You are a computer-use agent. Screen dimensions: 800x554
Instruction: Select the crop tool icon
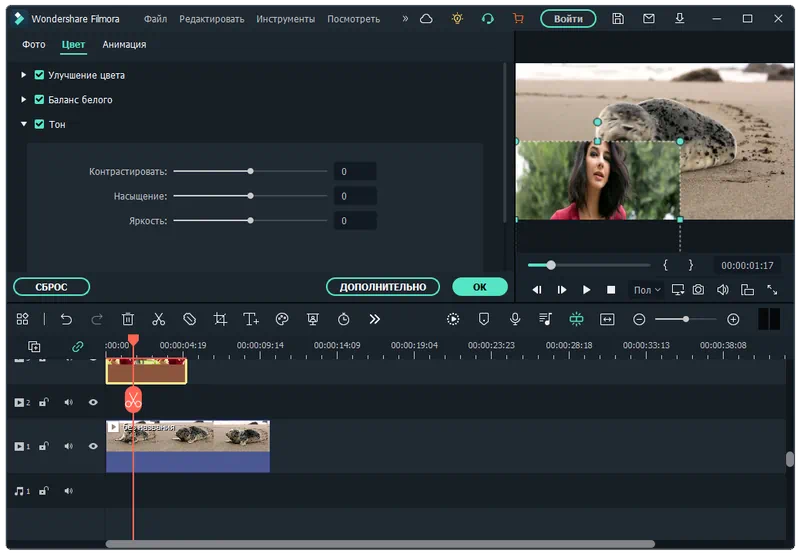220,319
